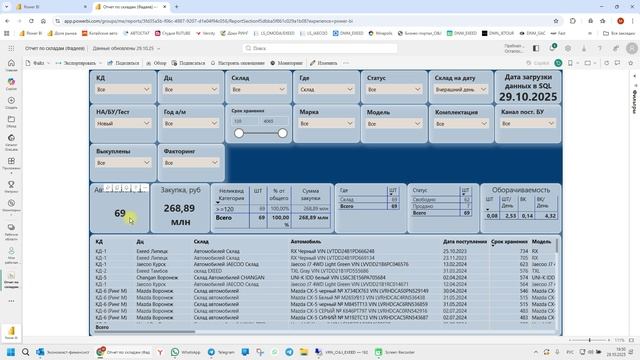Click the Настроить оповещение button
The height and width of the screenshot is (360, 640).
[238, 63]
